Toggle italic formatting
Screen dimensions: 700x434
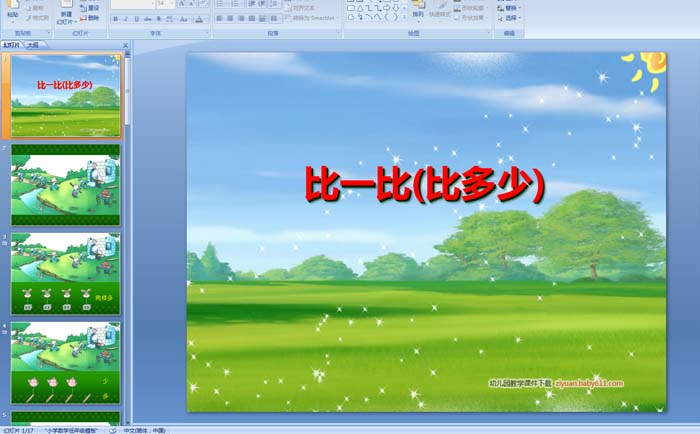[x=125, y=18]
